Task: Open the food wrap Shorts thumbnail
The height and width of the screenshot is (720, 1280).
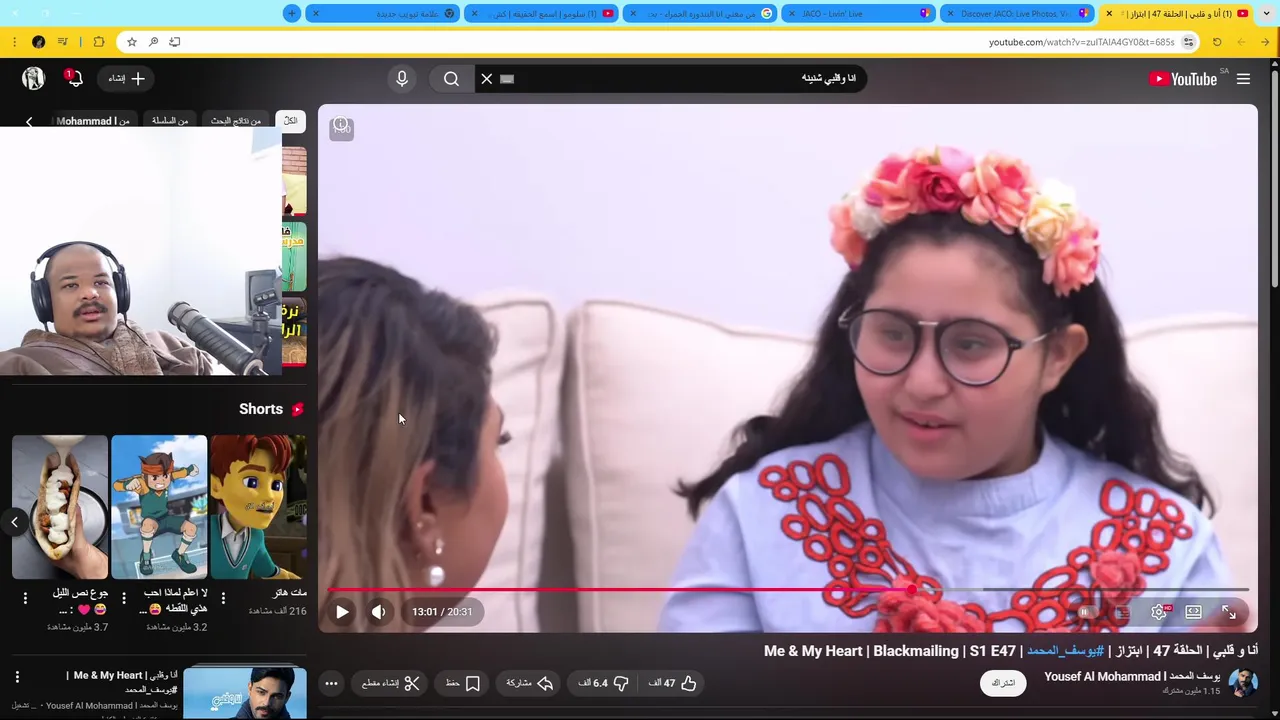Action: click(x=60, y=507)
